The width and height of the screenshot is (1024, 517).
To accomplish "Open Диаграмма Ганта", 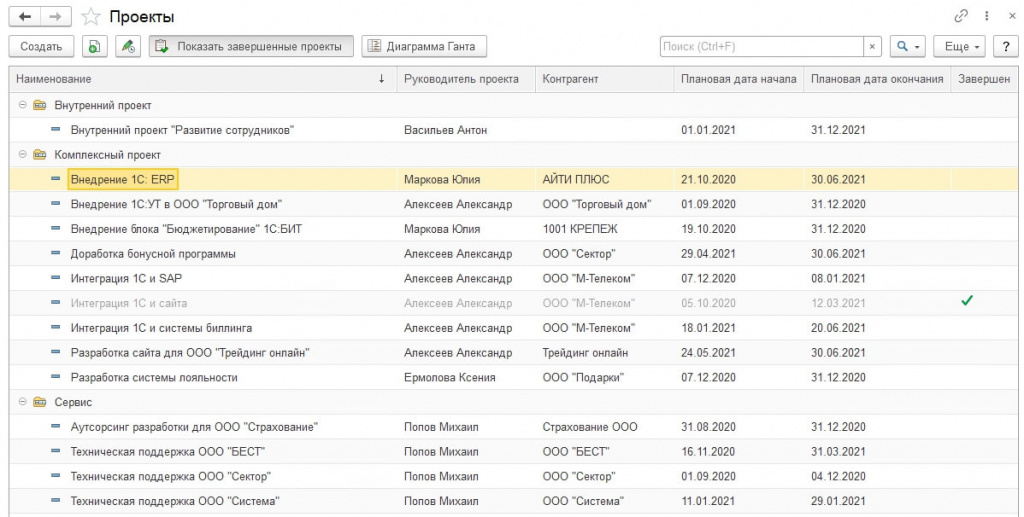I will click(x=423, y=46).
